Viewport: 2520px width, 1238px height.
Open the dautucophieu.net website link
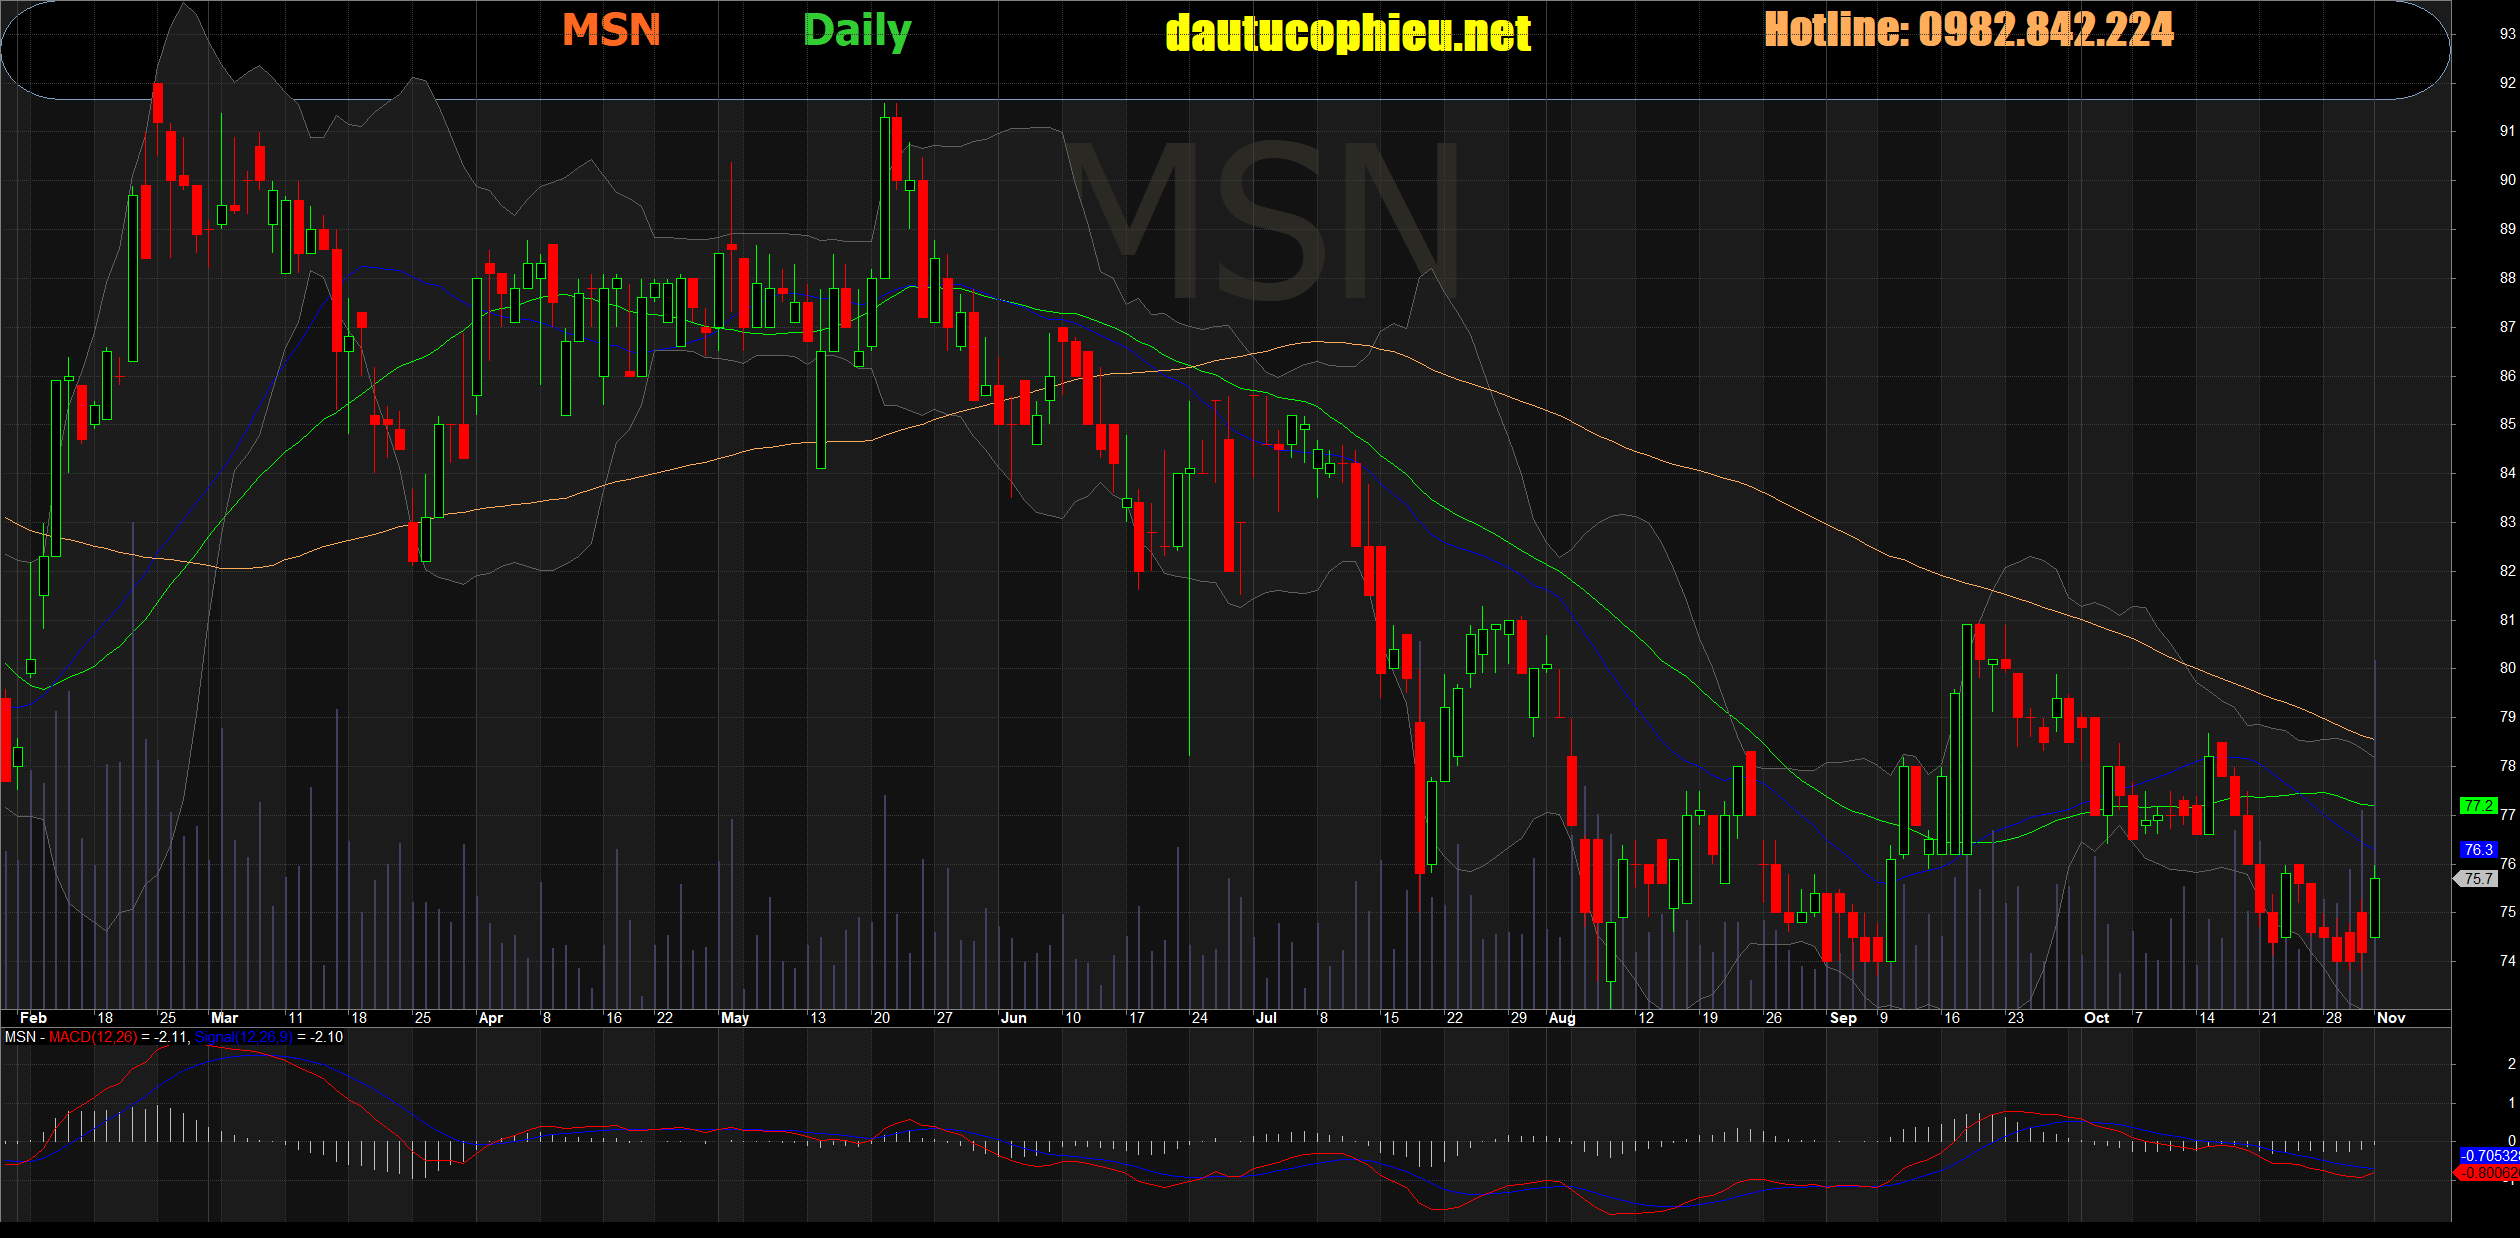pos(1347,34)
